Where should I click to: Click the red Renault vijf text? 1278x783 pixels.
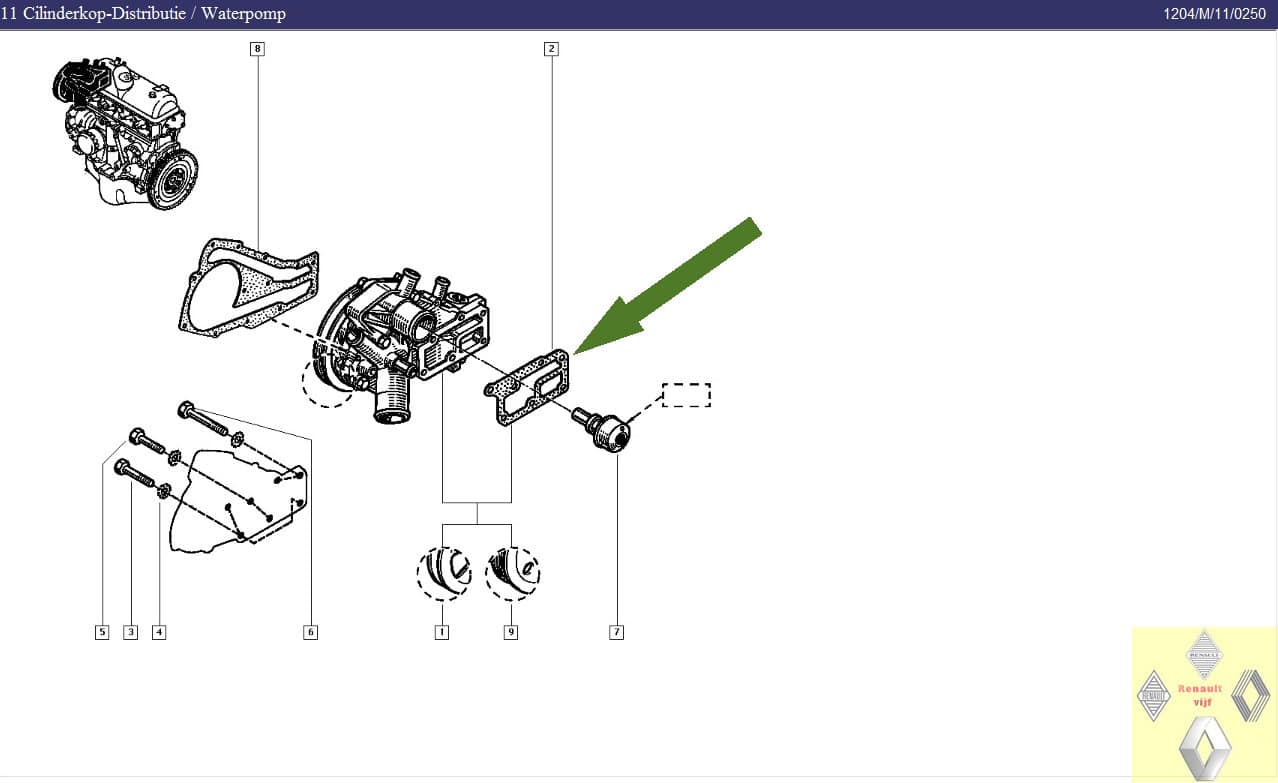click(1202, 695)
